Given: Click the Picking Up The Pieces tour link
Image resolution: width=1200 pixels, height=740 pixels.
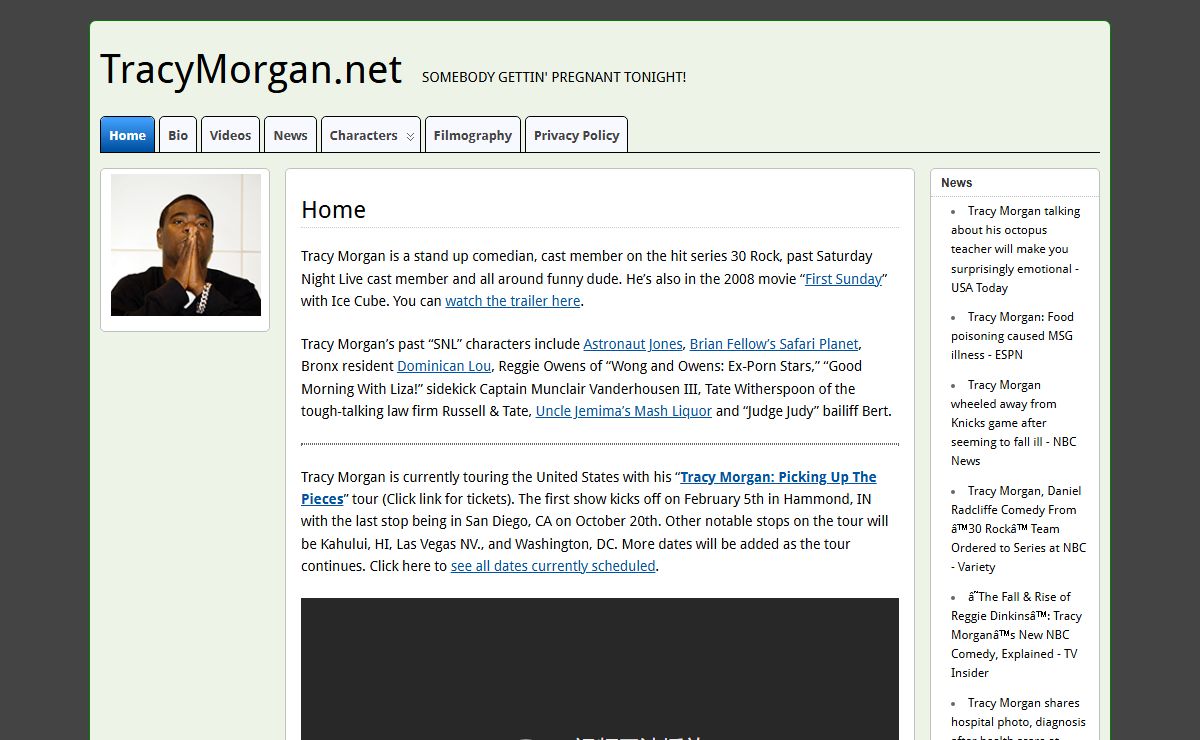Looking at the screenshot, I should pyautogui.click(x=589, y=488).
